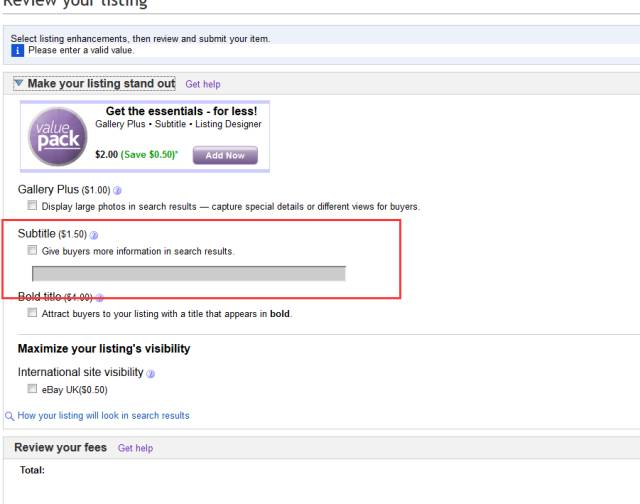Open Get help beside Review your fees
The image size is (640, 504).
click(136, 448)
